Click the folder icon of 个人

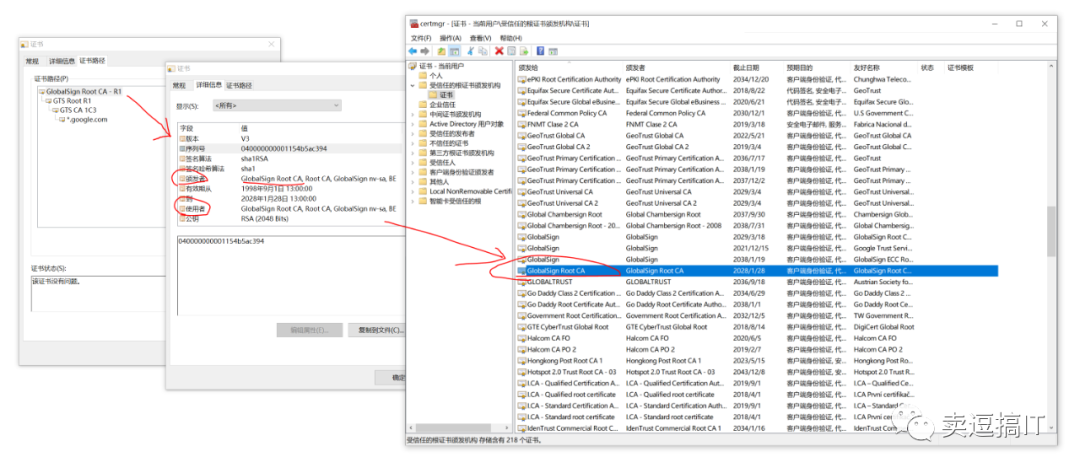coord(422,76)
